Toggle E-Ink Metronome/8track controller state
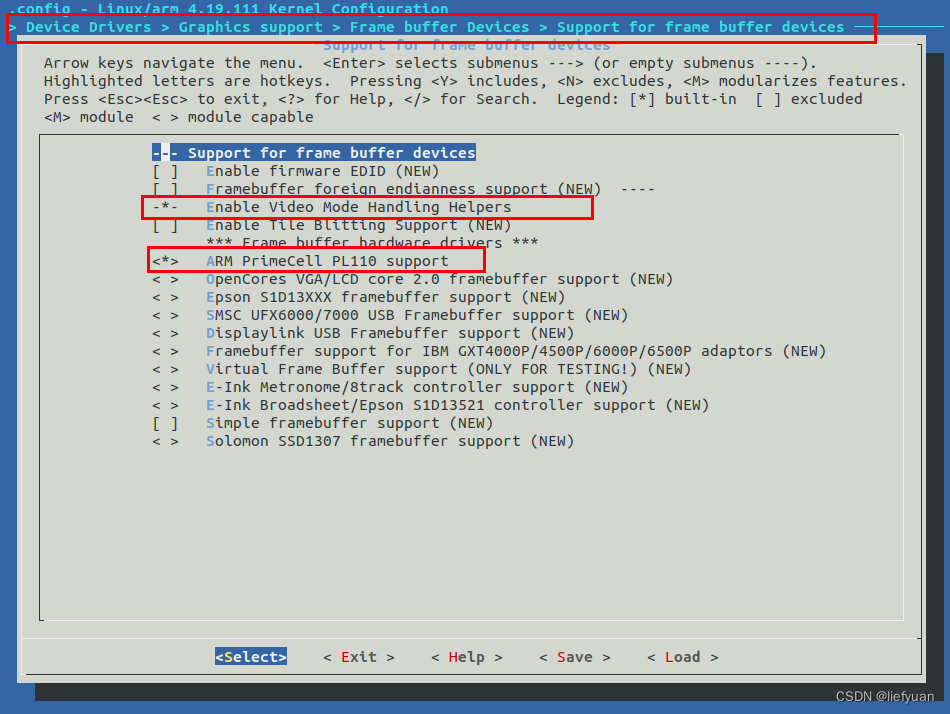Viewport: 950px width, 714px height. point(165,387)
